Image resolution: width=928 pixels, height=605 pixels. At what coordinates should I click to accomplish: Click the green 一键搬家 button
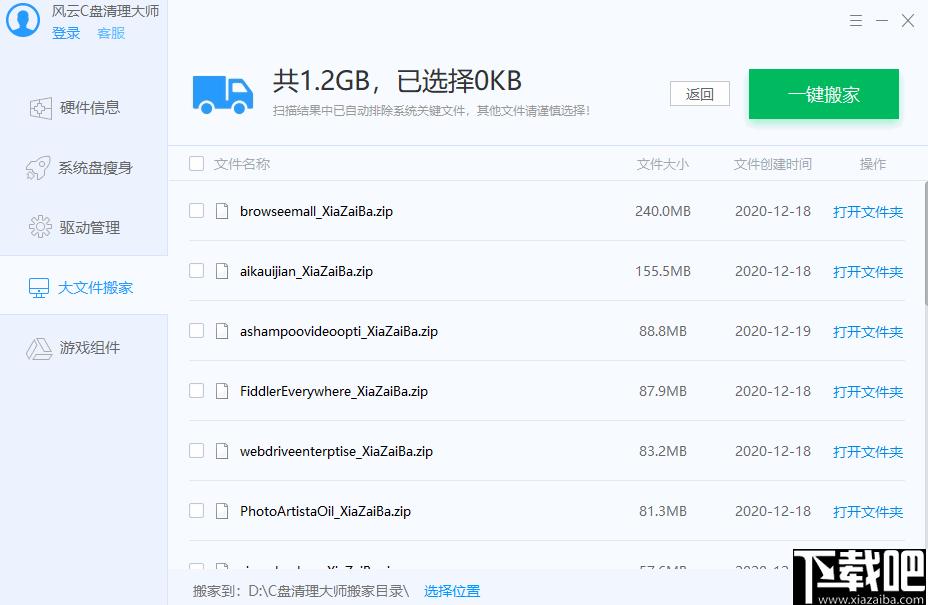click(824, 94)
